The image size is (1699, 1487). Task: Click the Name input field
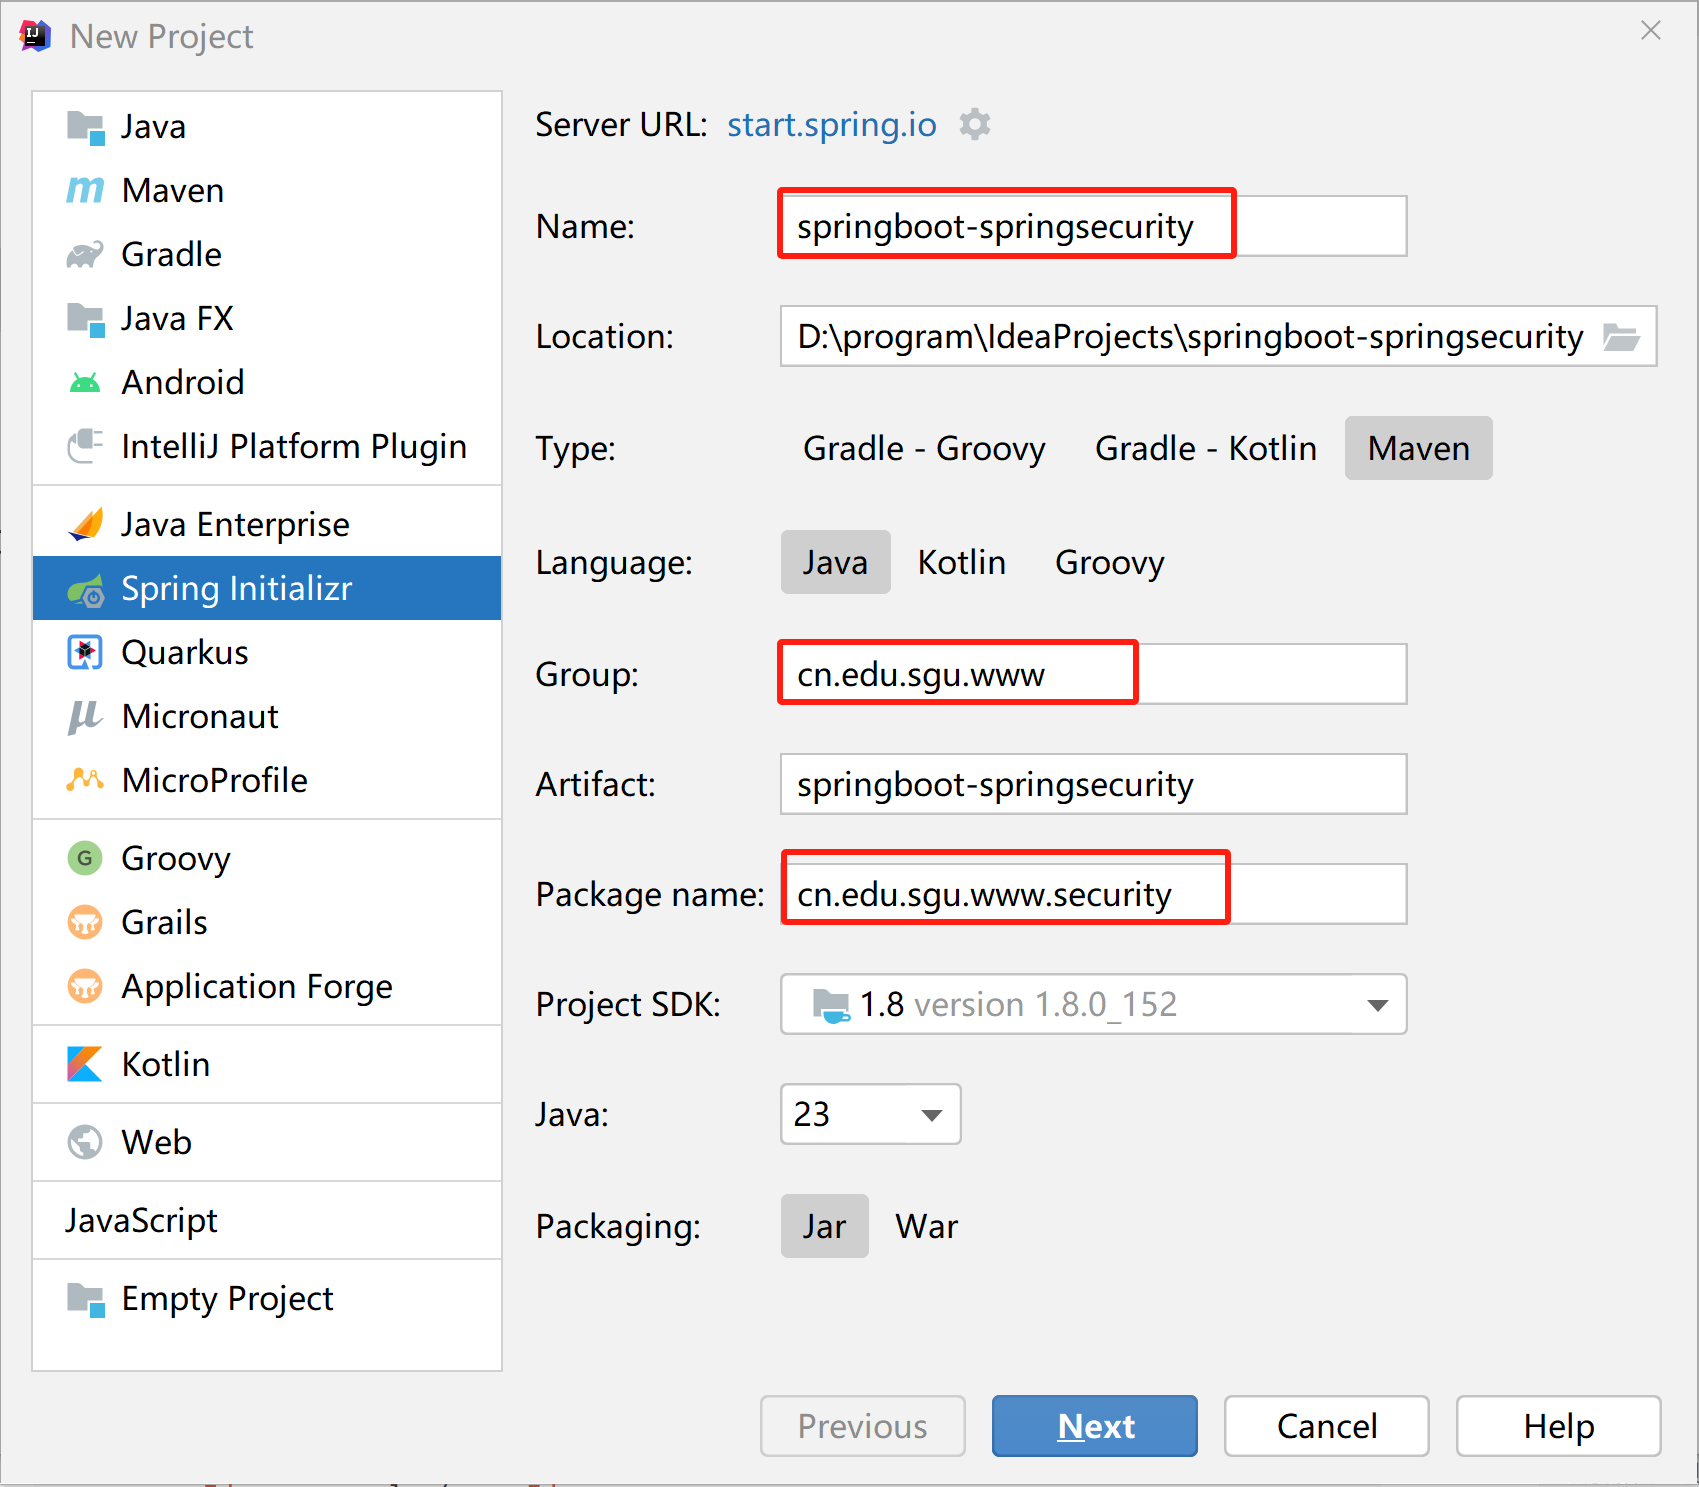click(1094, 226)
